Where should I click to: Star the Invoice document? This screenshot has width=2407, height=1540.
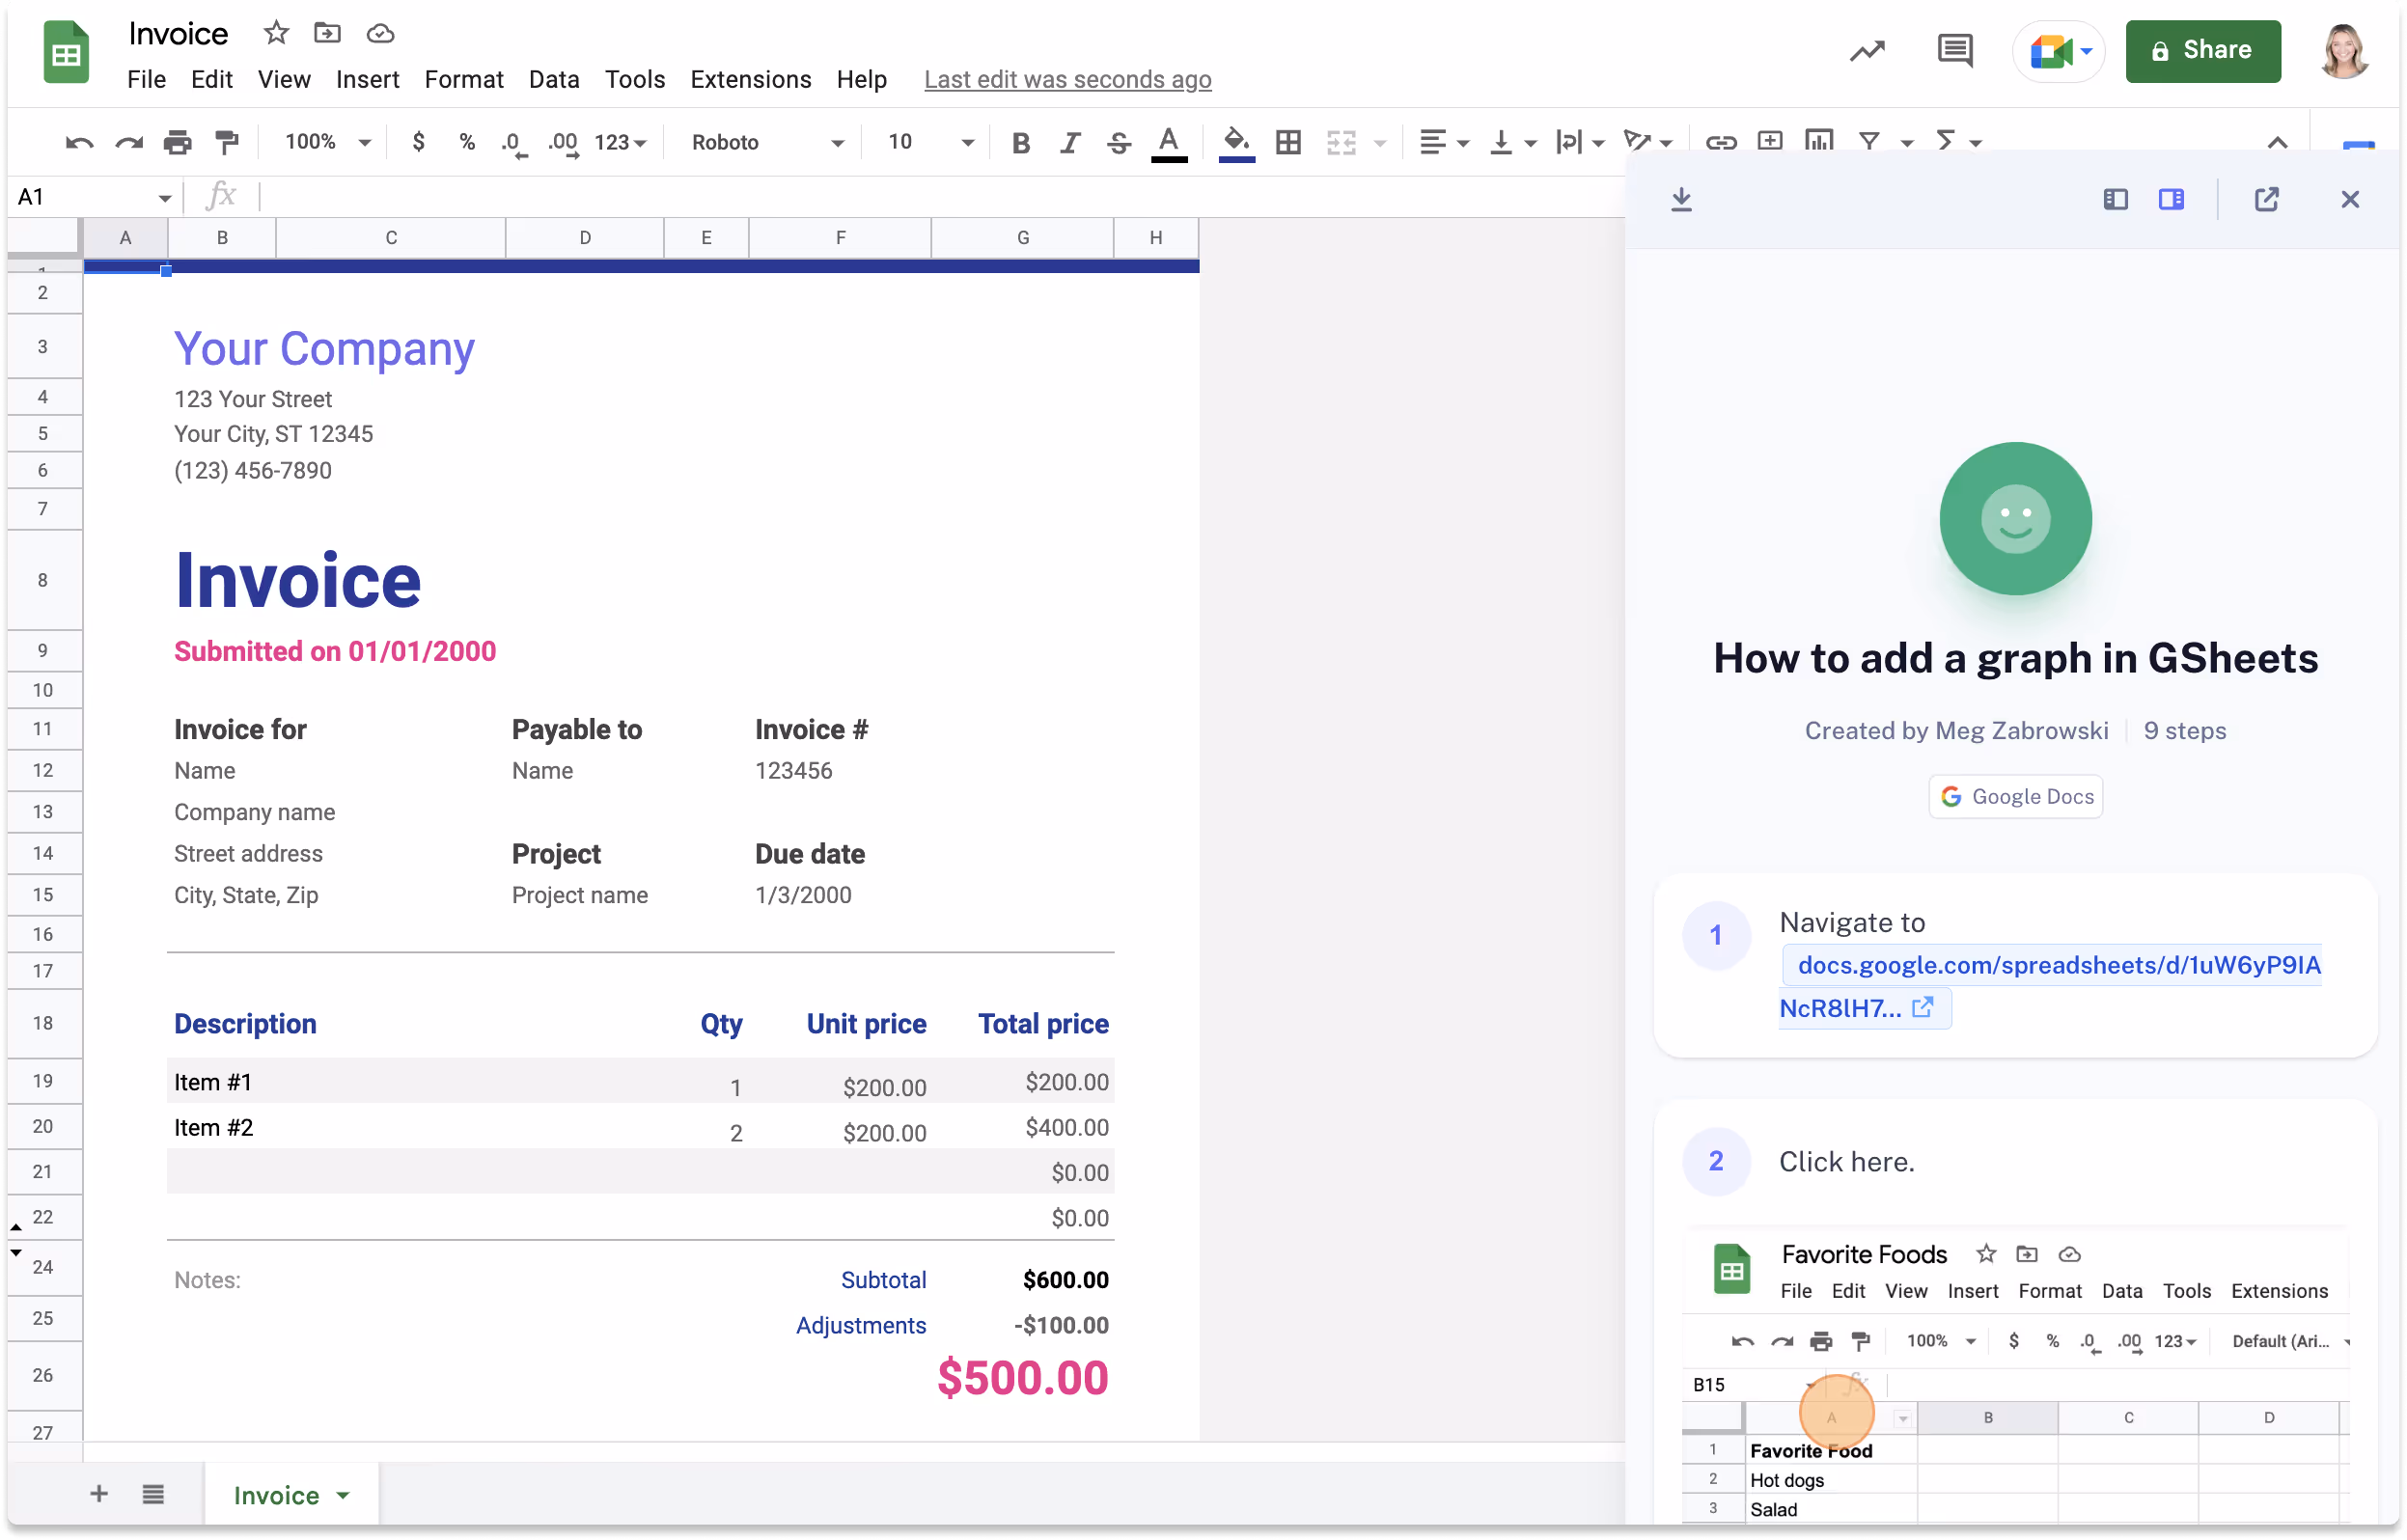(276, 34)
